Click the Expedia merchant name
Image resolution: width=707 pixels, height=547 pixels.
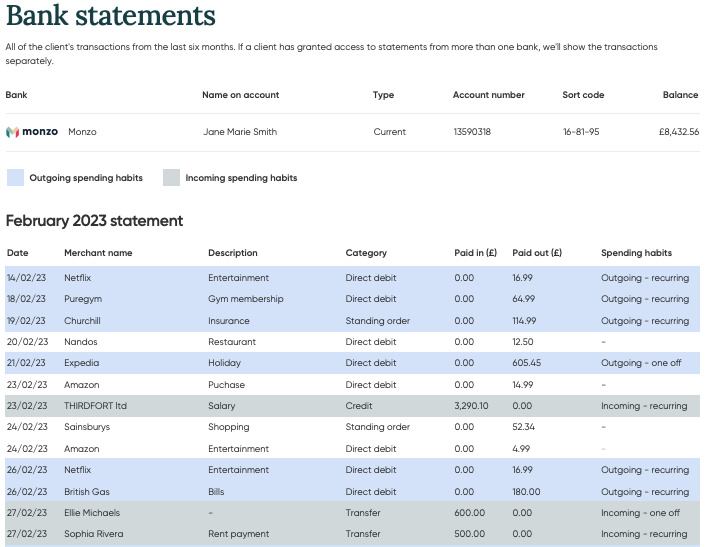(82, 363)
